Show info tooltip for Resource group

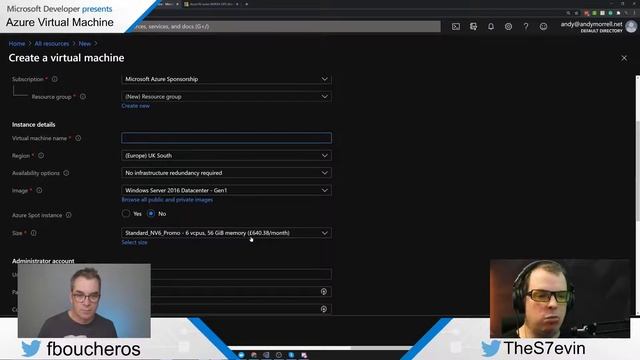(83, 97)
